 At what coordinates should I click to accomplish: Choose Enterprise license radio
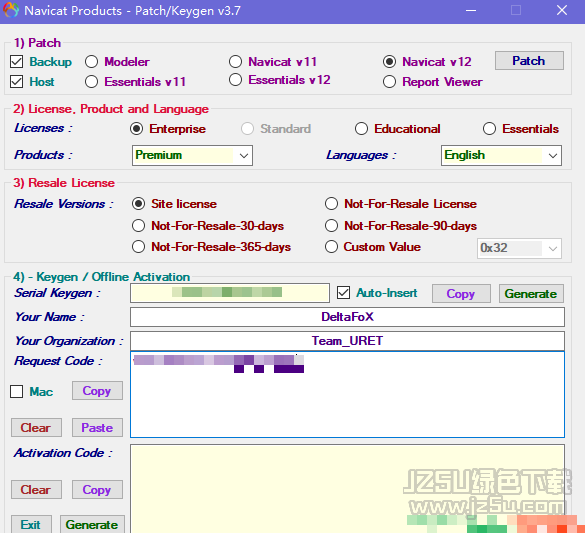click(x=137, y=129)
